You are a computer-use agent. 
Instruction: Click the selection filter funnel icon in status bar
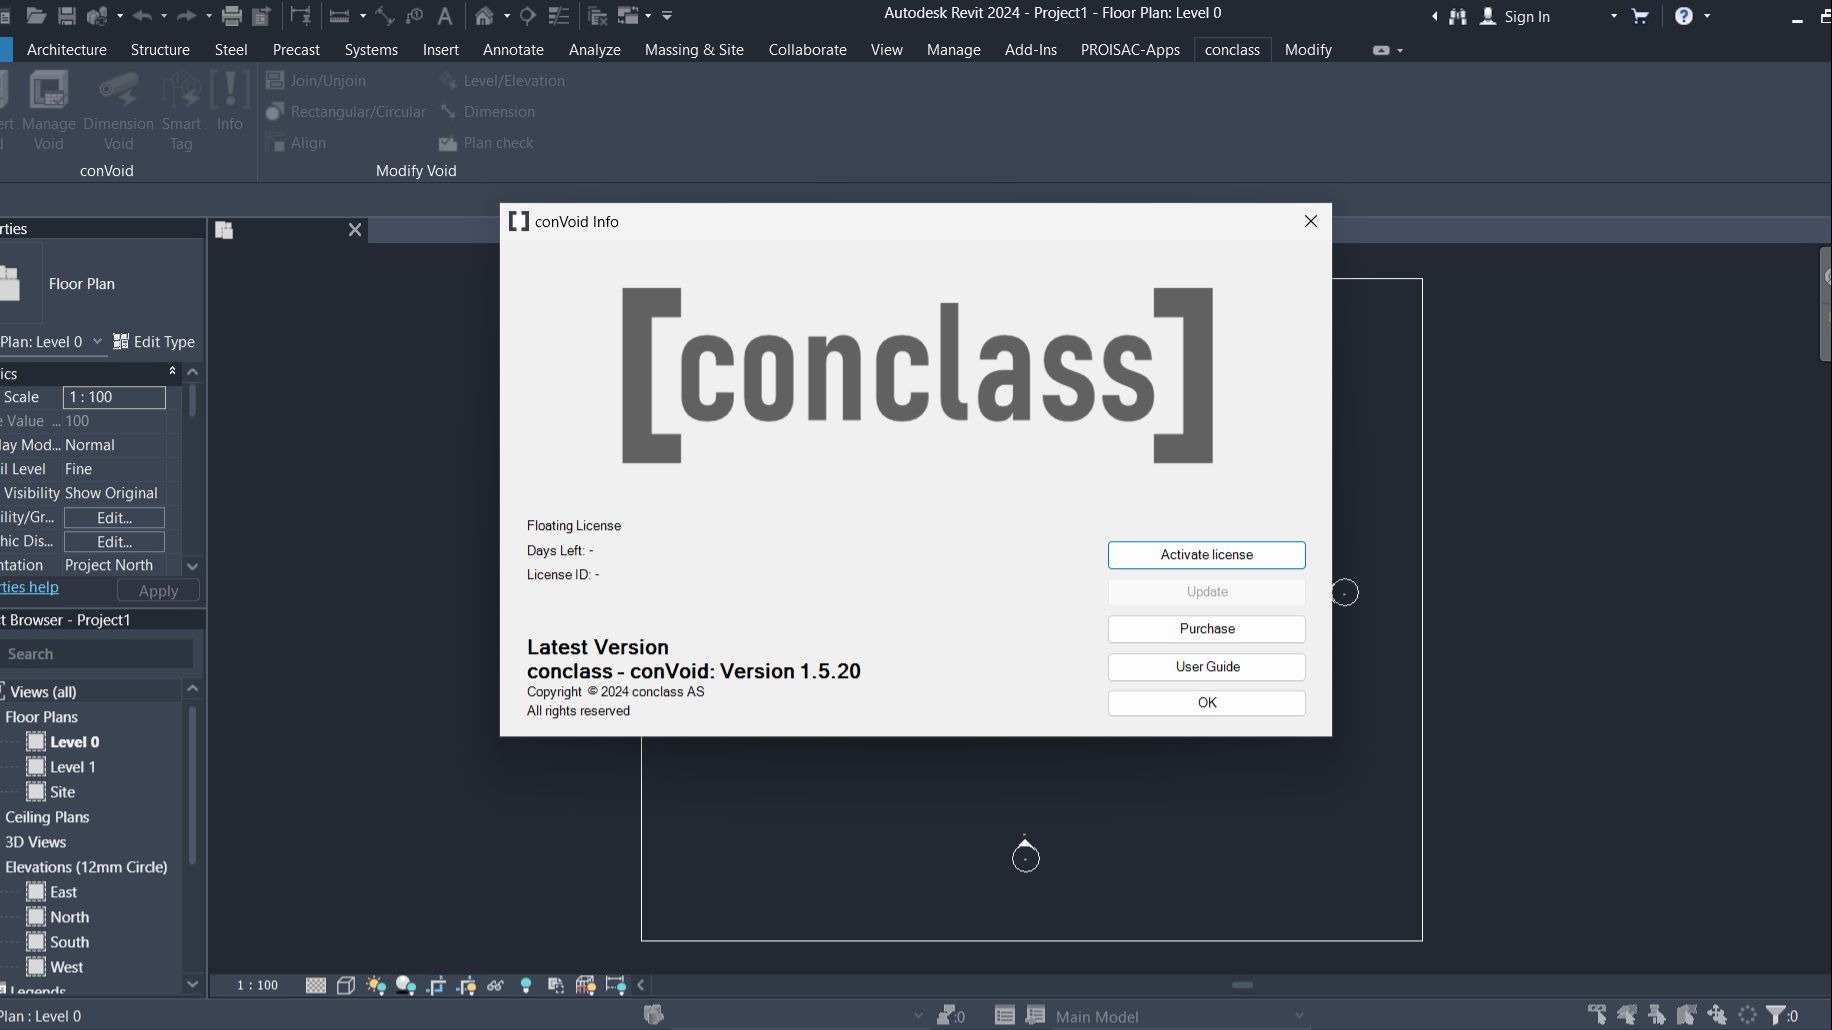1776,1015
